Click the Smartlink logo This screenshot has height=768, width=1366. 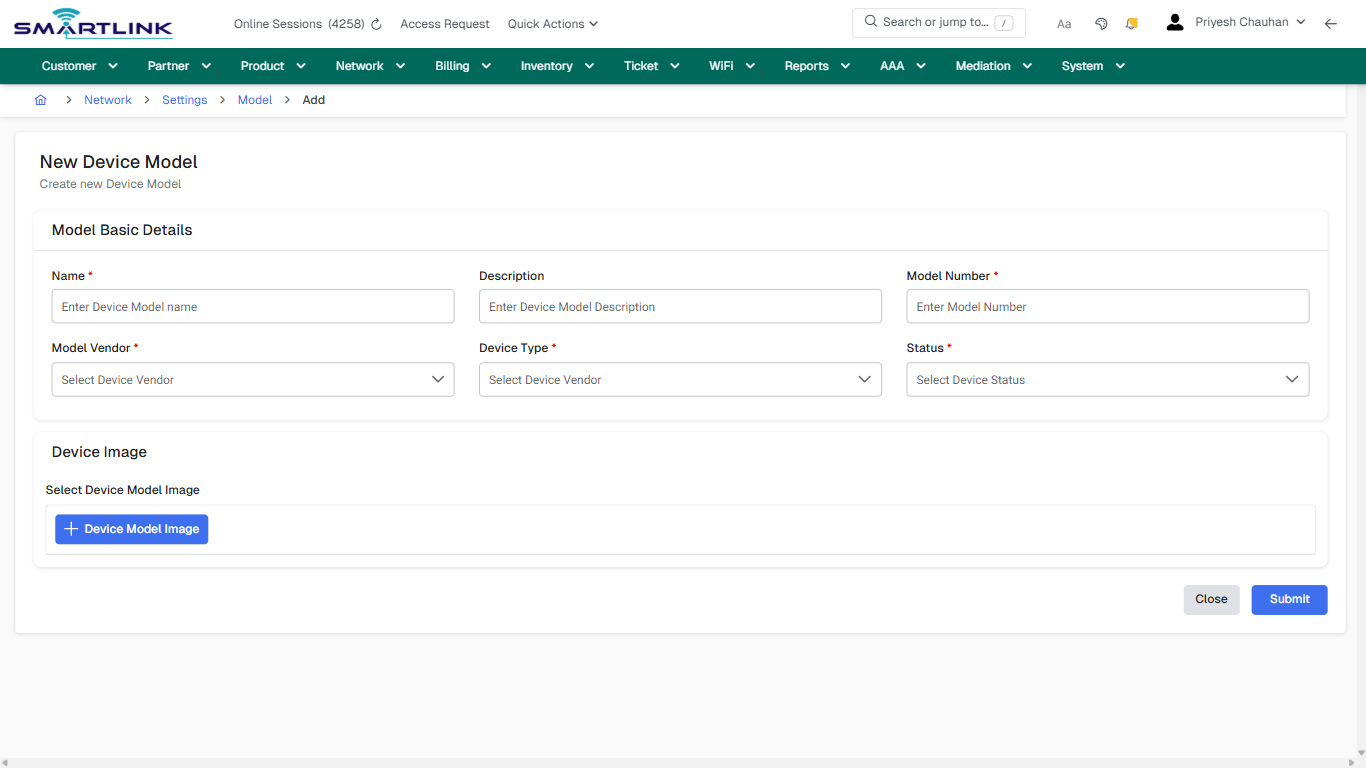click(92, 22)
